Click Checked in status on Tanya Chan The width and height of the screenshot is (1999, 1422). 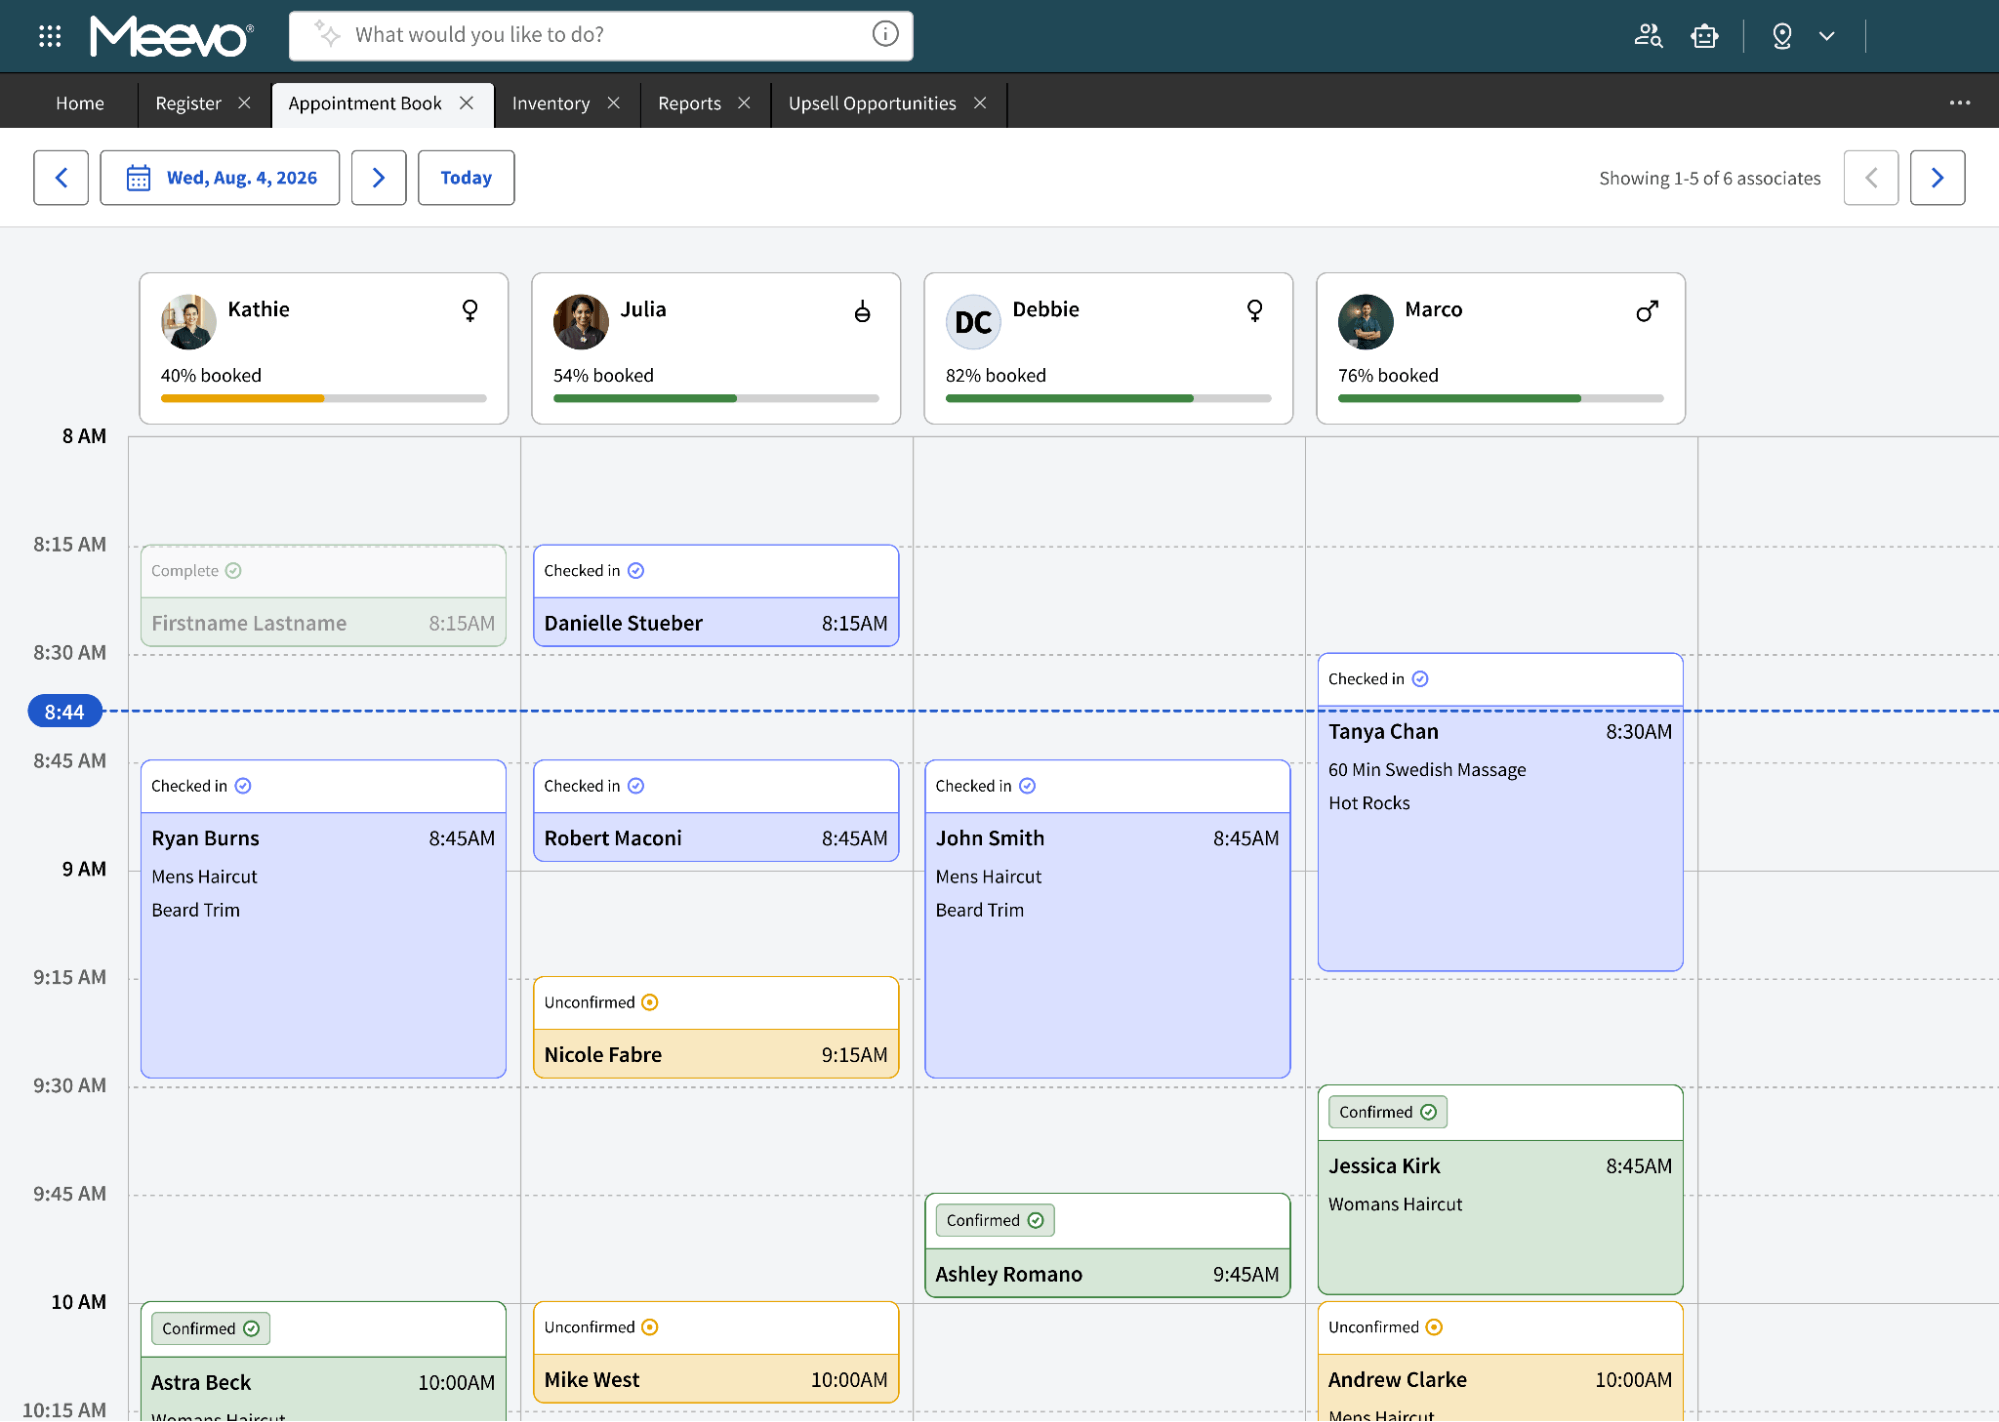(x=1378, y=680)
